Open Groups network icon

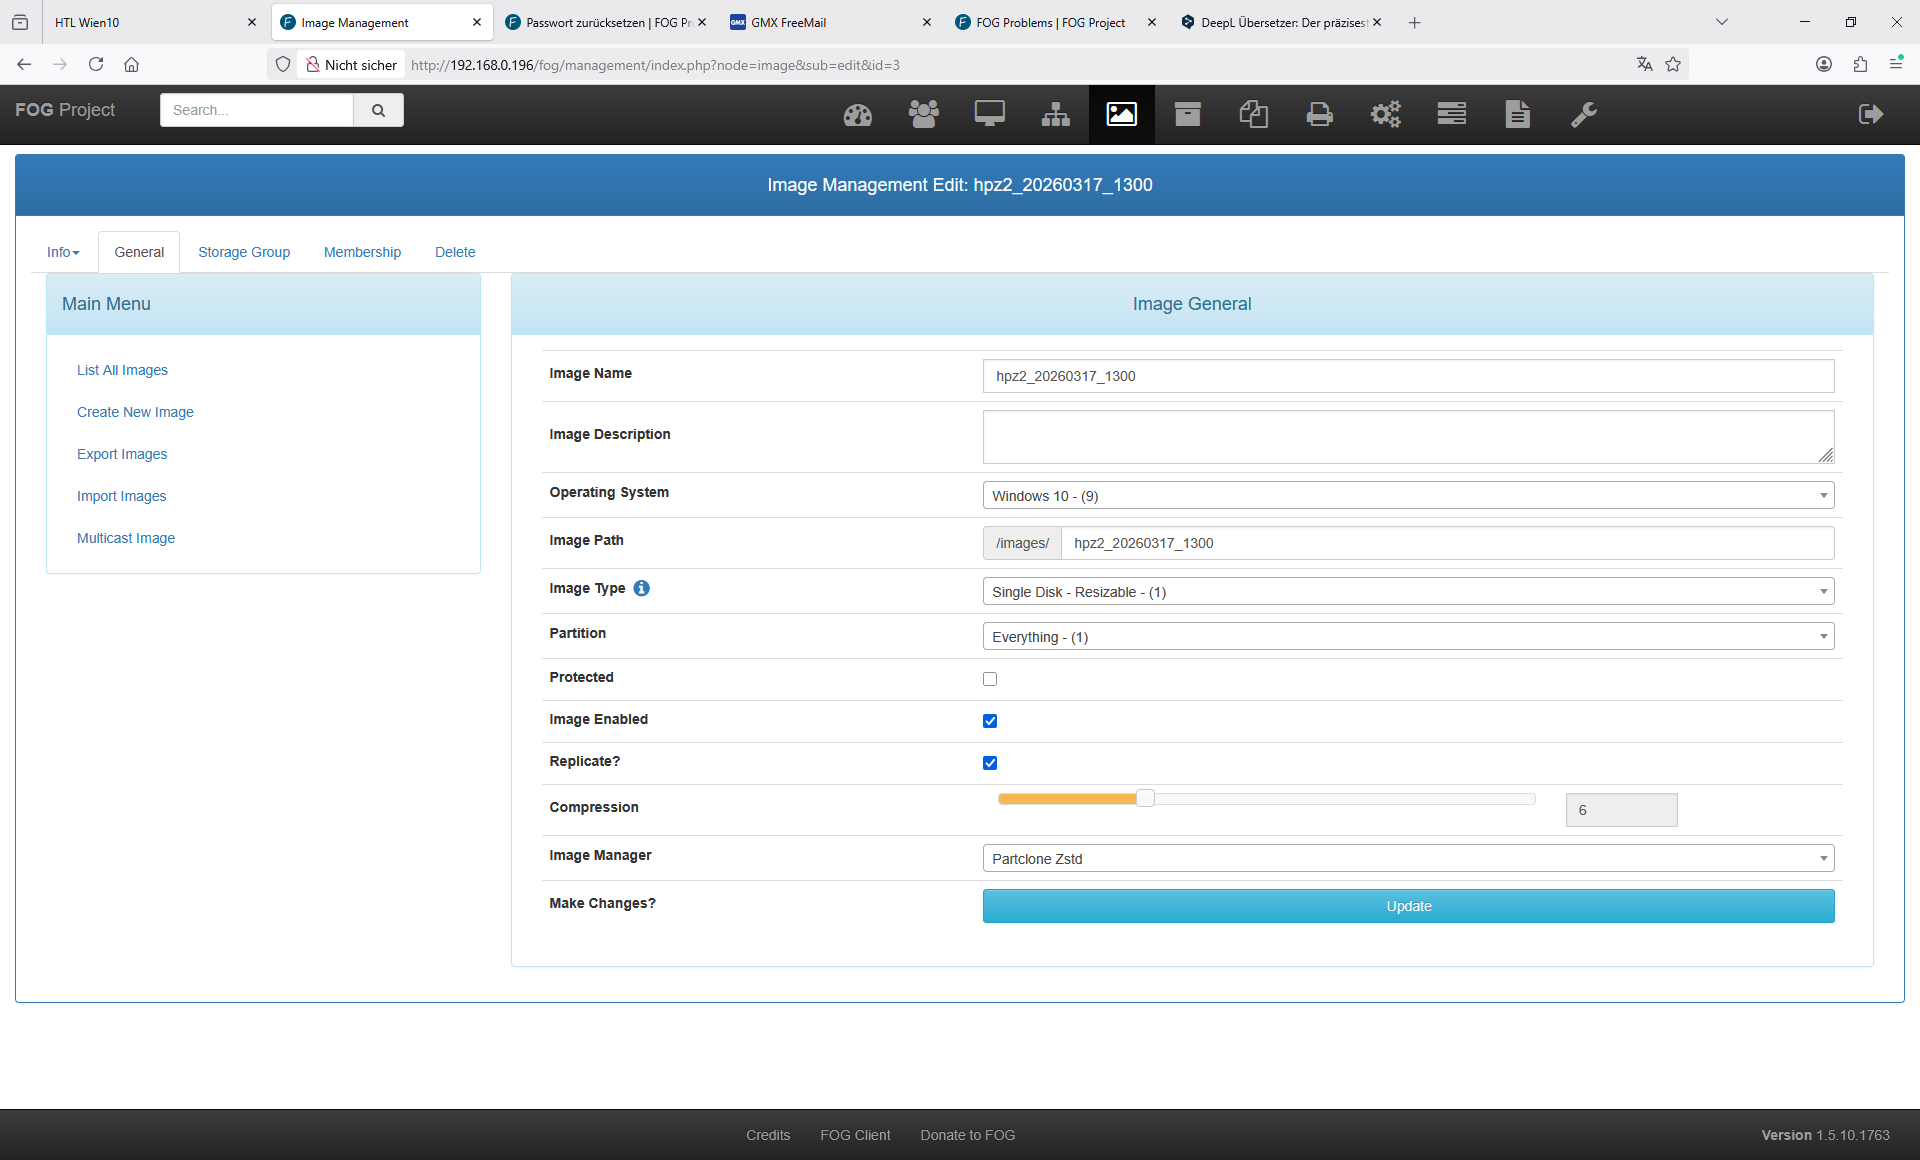pos(1055,115)
